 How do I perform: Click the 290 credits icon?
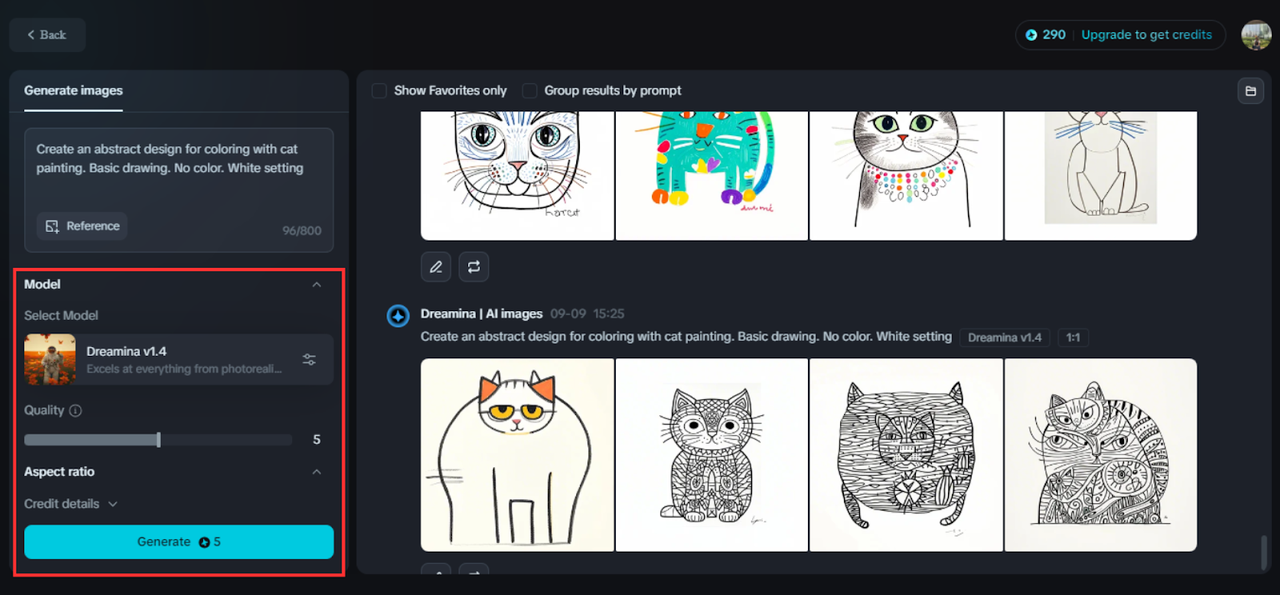(1031, 35)
